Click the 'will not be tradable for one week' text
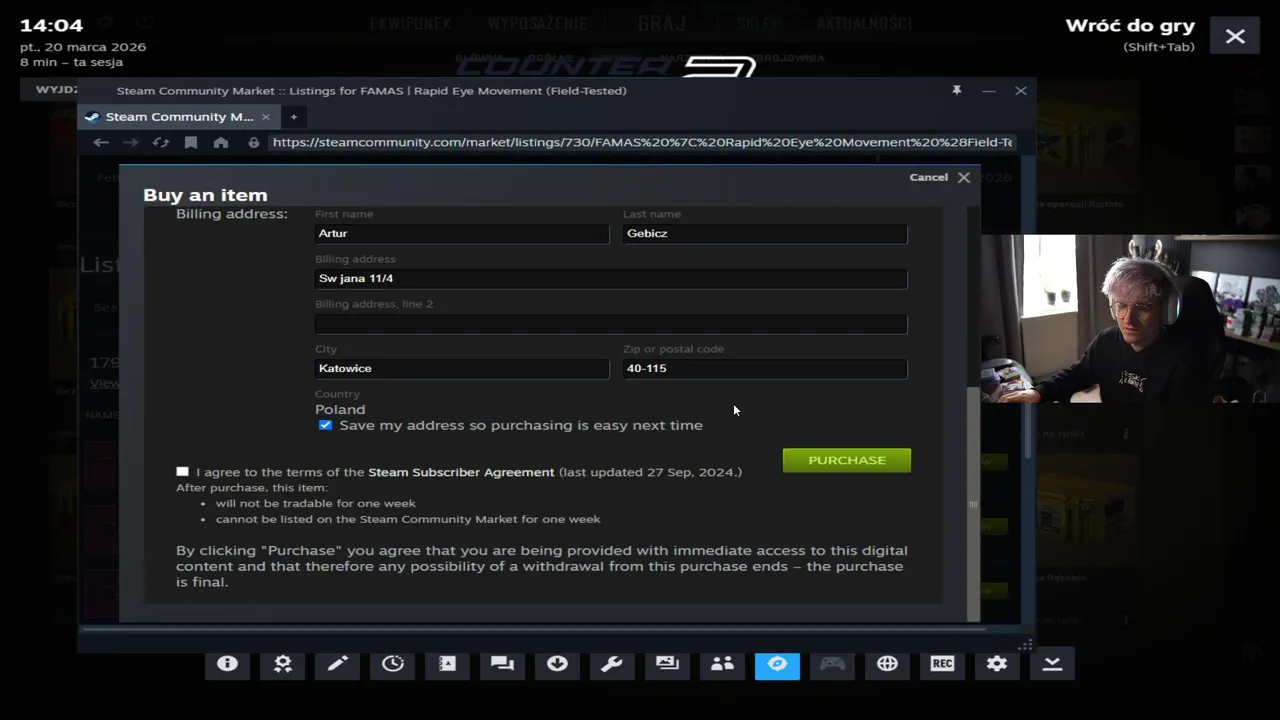 pos(315,503)
